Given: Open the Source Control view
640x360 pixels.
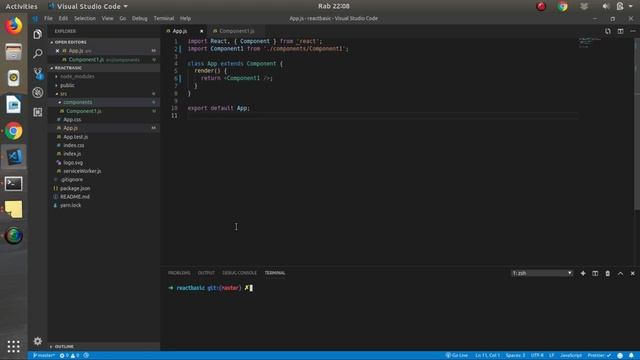Looking at the screenshot, I should (x=38, y=73).
